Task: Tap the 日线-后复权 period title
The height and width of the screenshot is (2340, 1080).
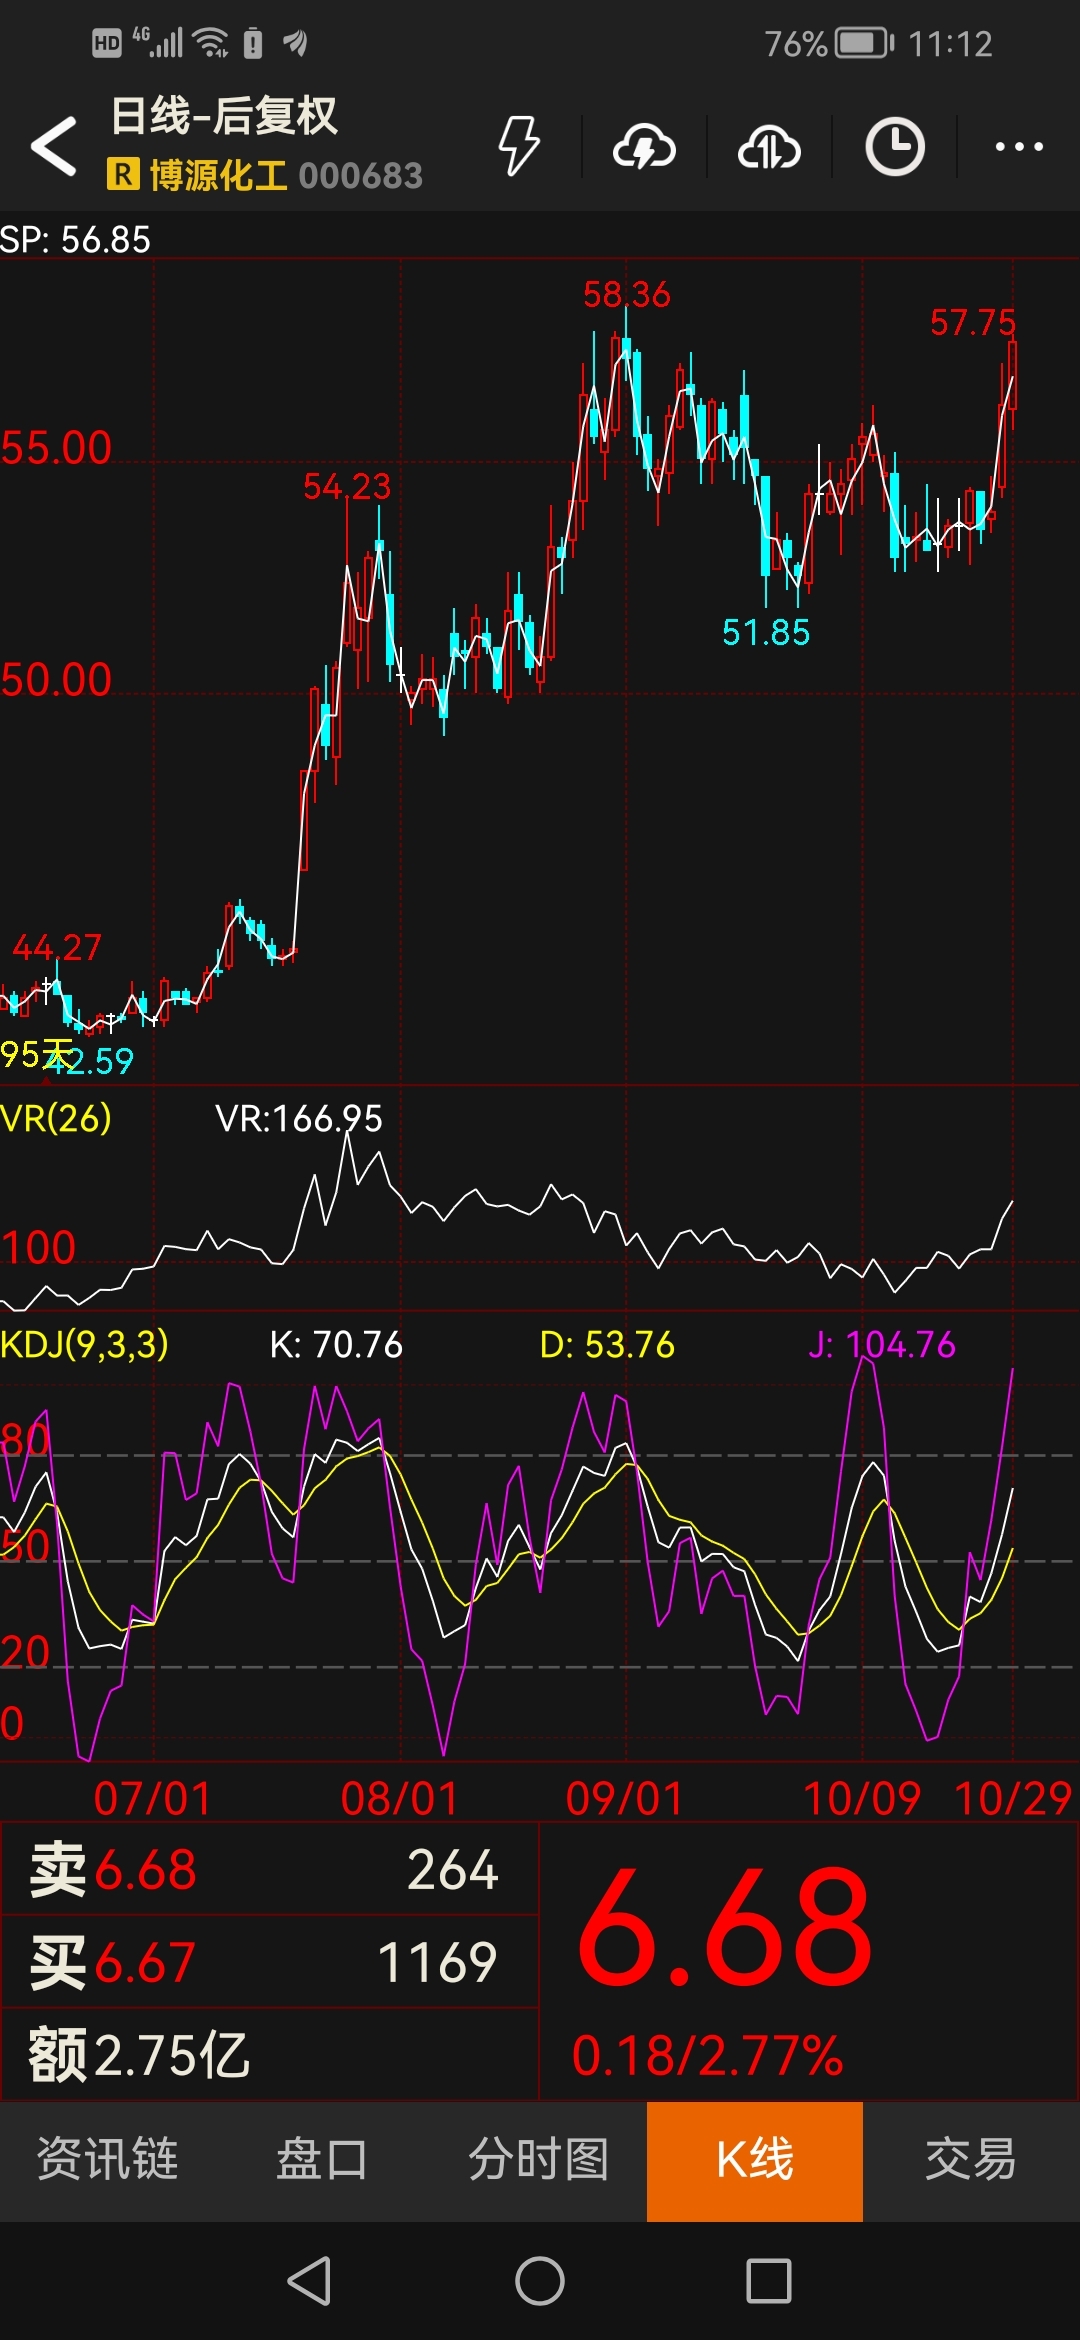Action: click(x=224, y=116)
